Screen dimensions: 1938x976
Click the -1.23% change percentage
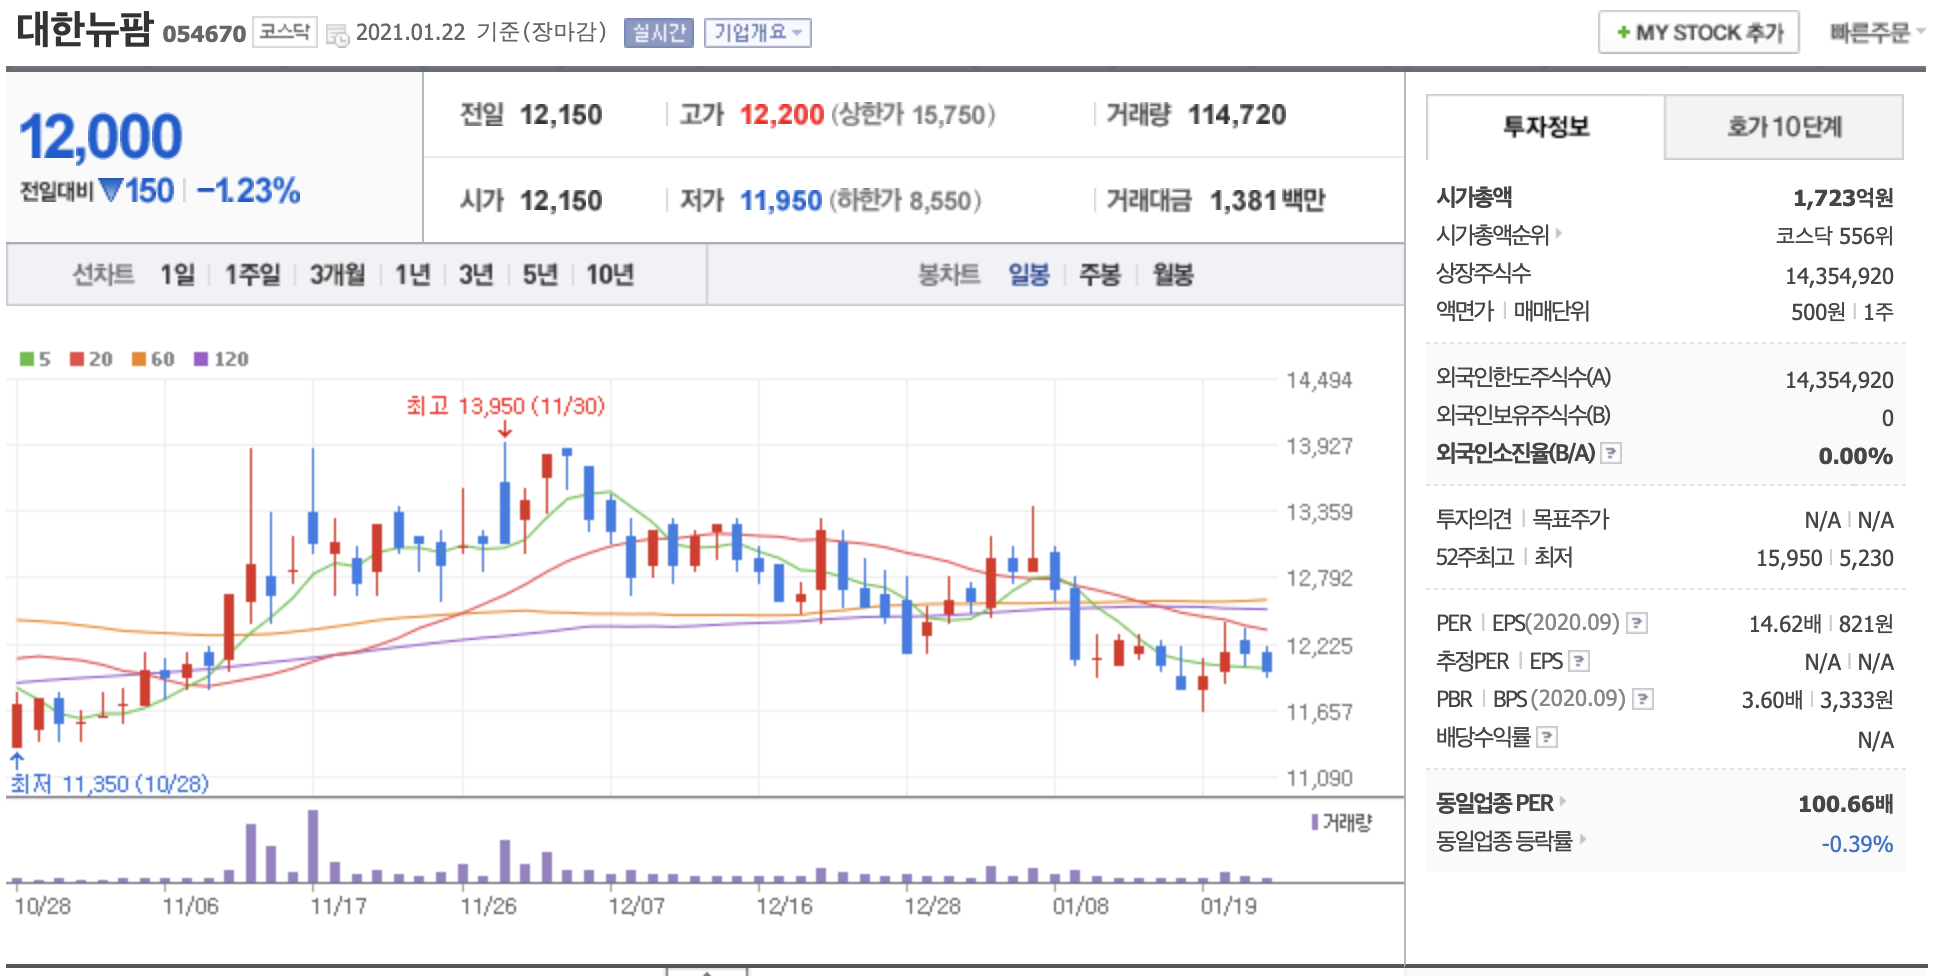coord(249,190)
